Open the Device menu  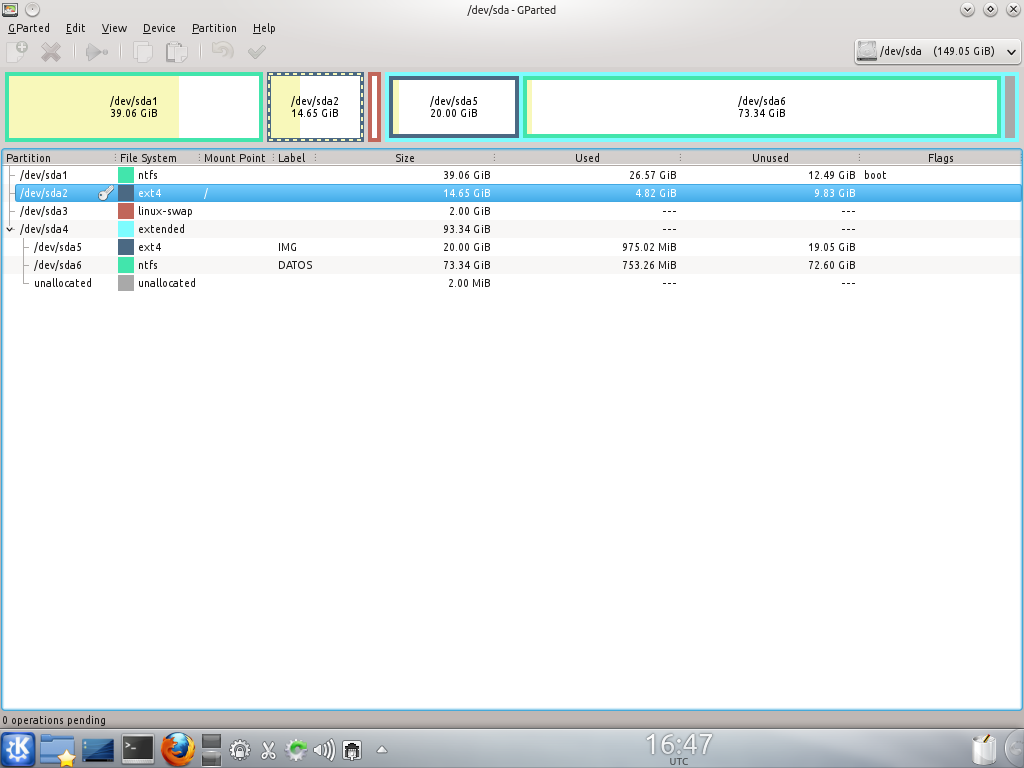pyautogui.click(x=159, y=28)
